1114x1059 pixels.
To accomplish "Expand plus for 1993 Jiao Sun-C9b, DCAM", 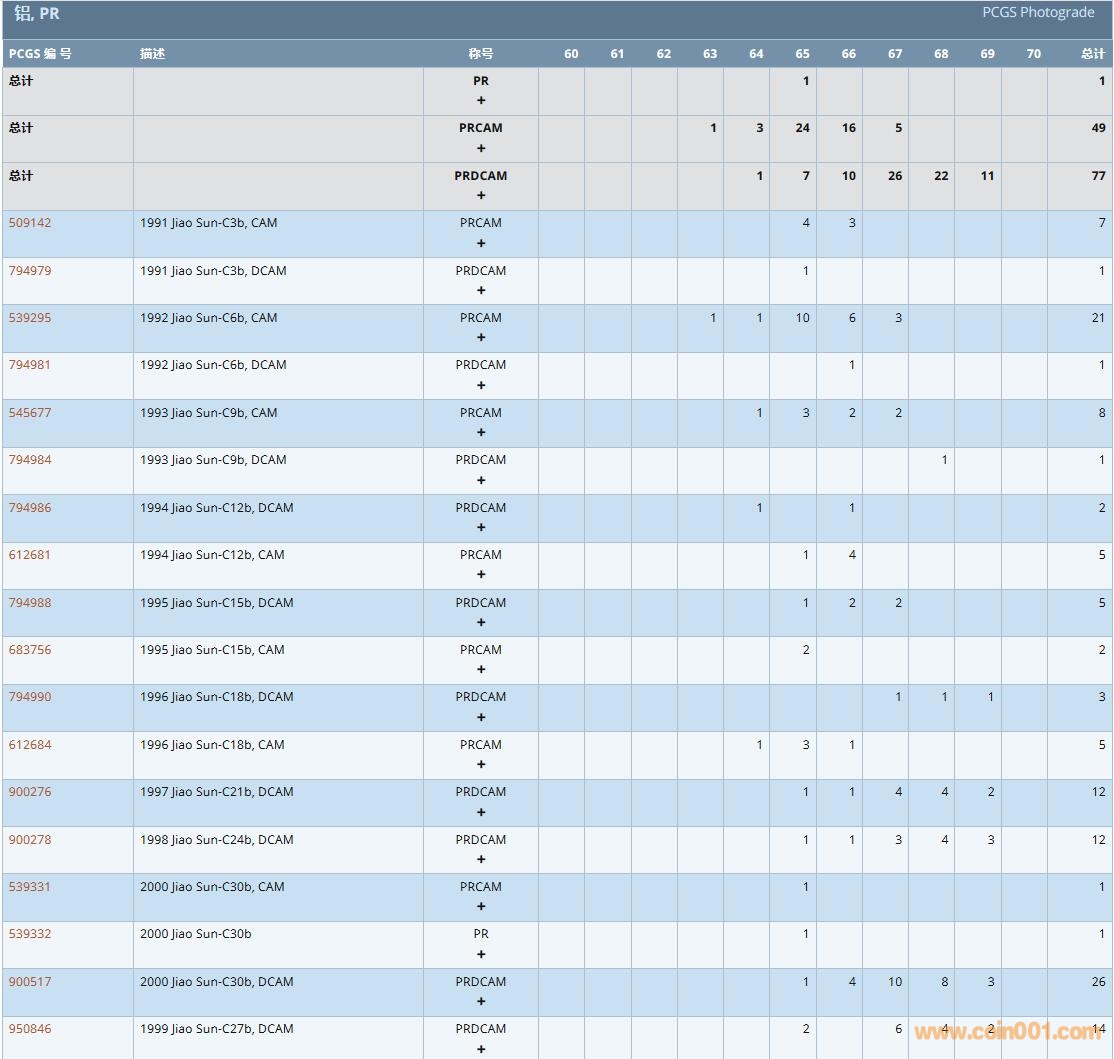I will pyautogui.click(x=481, y=480).
